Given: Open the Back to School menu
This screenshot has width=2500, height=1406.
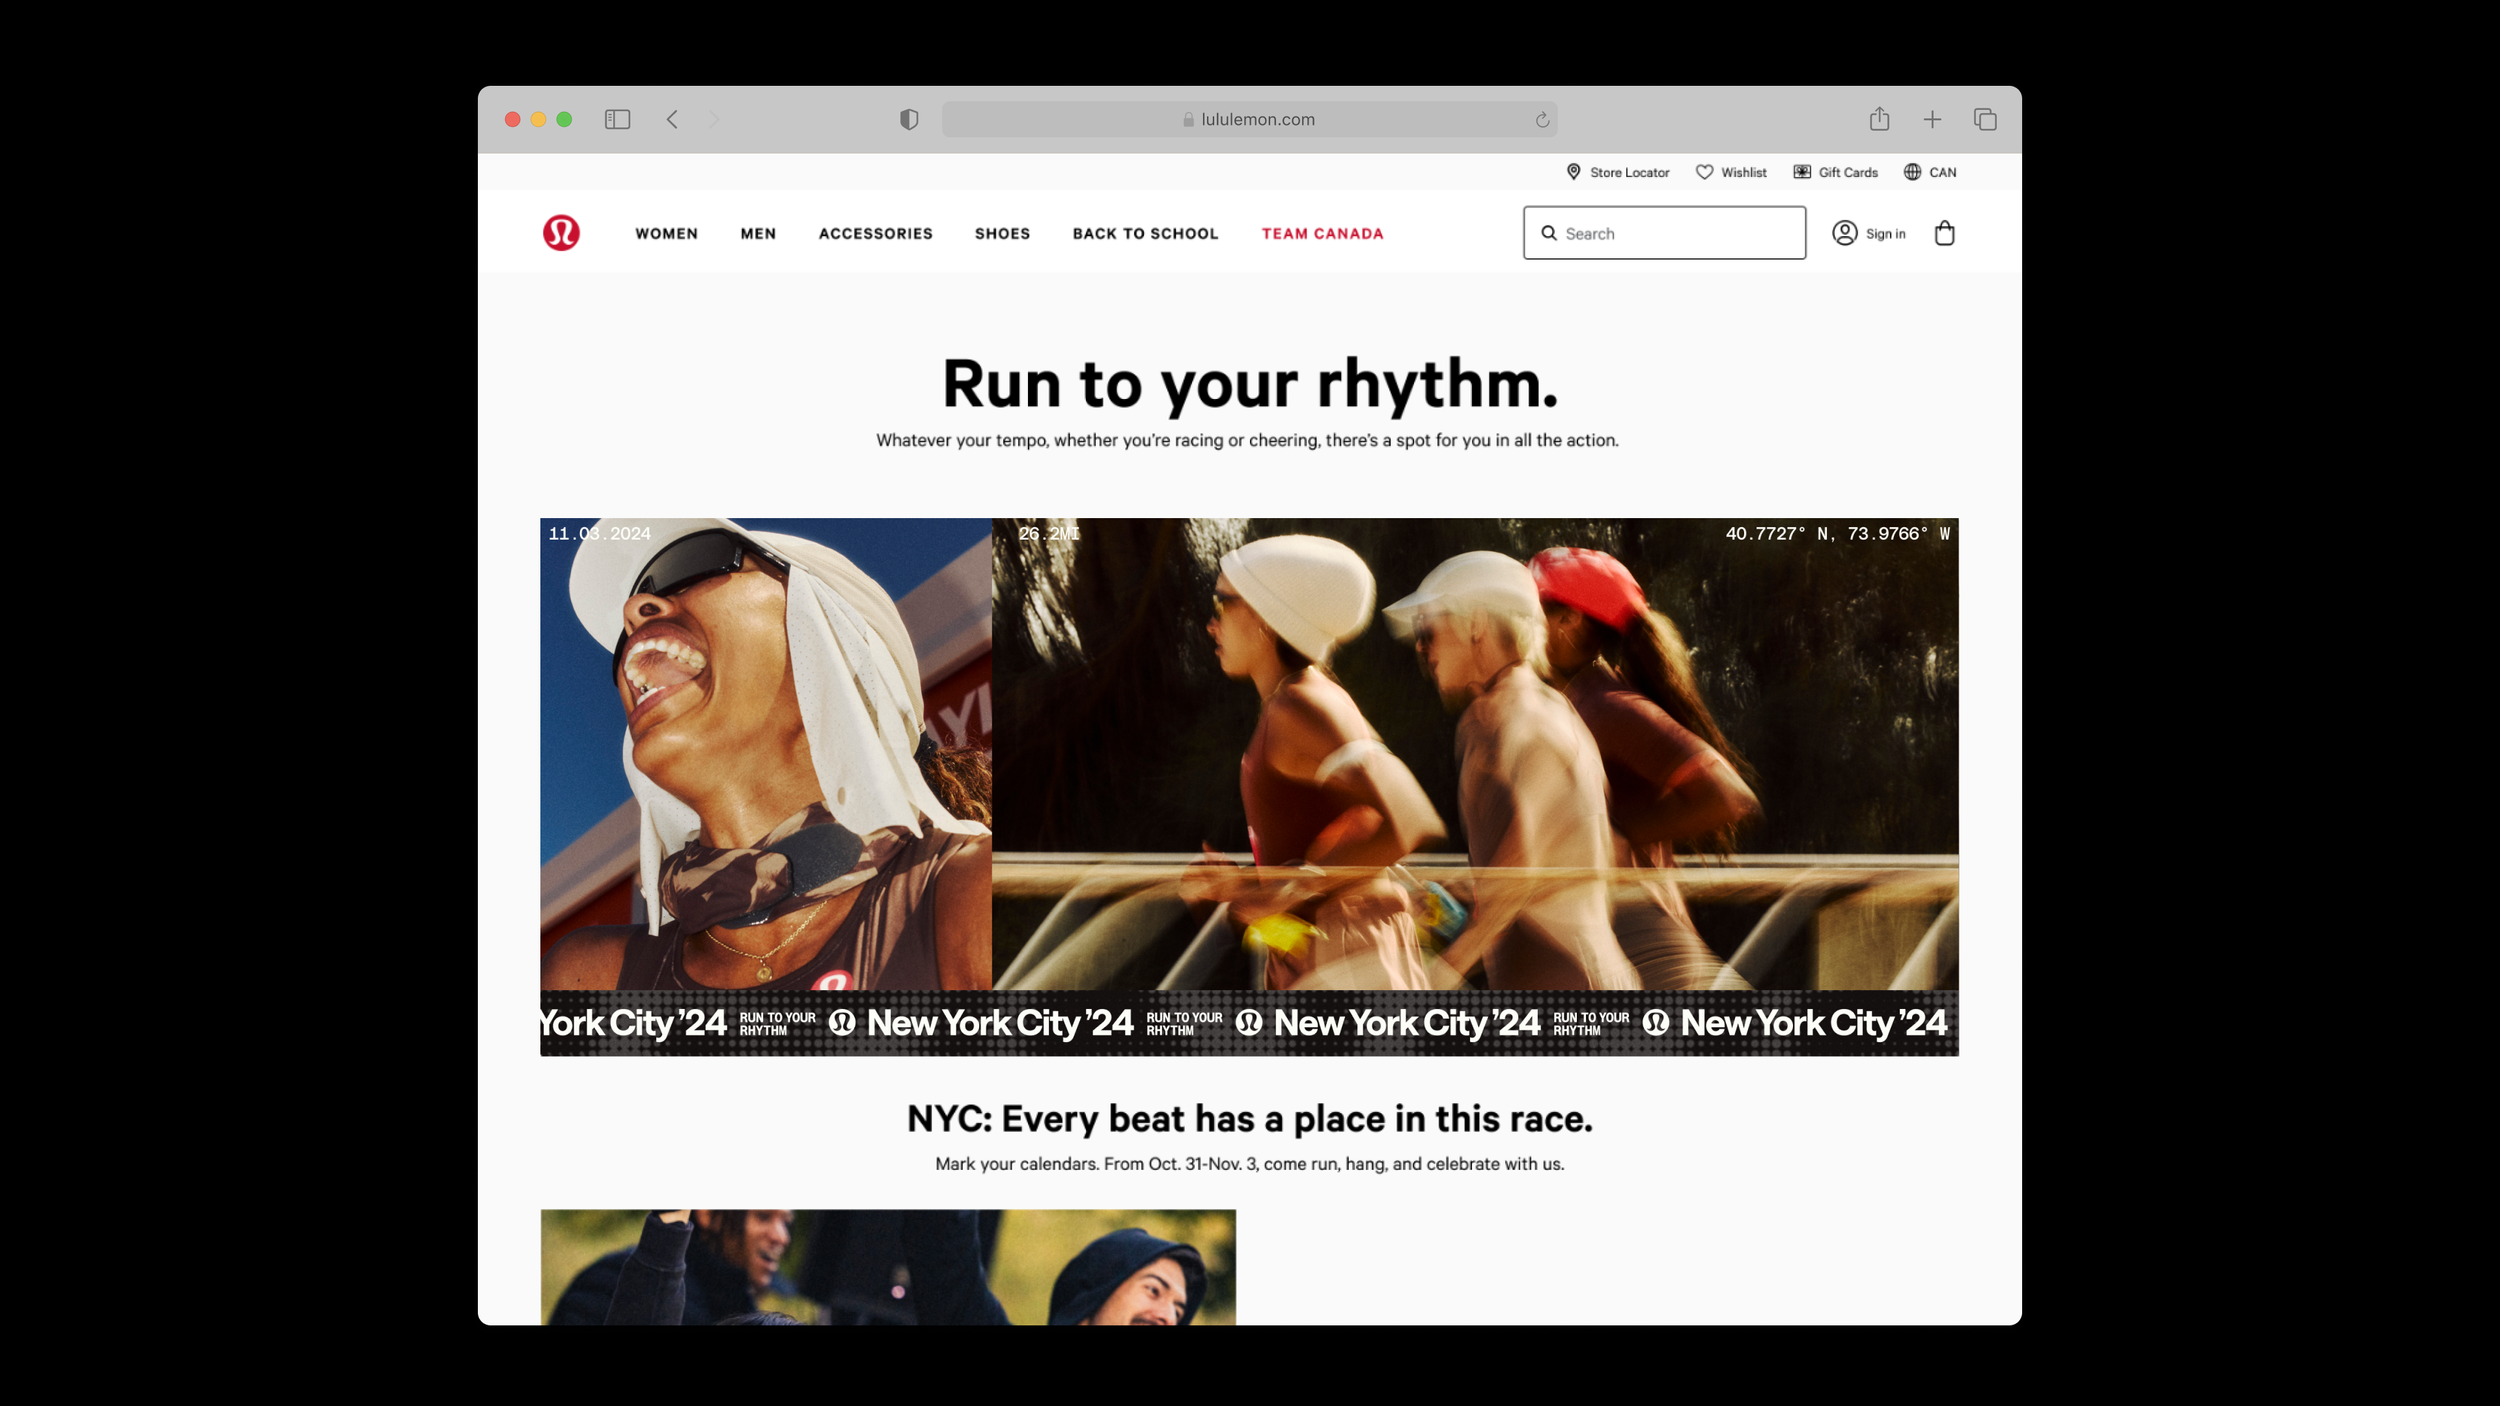Looking at the screenshot, I should (1145, 234).
